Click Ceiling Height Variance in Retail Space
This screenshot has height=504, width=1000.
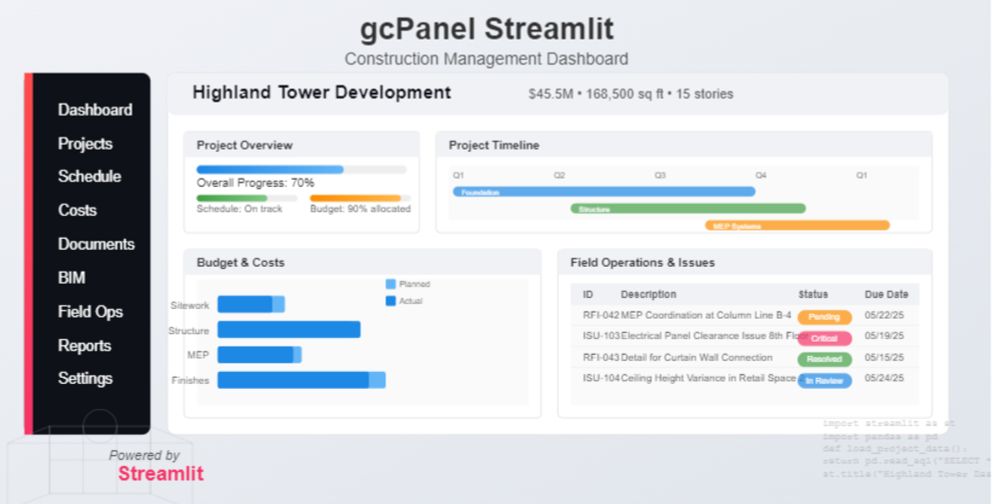point(709,378)
